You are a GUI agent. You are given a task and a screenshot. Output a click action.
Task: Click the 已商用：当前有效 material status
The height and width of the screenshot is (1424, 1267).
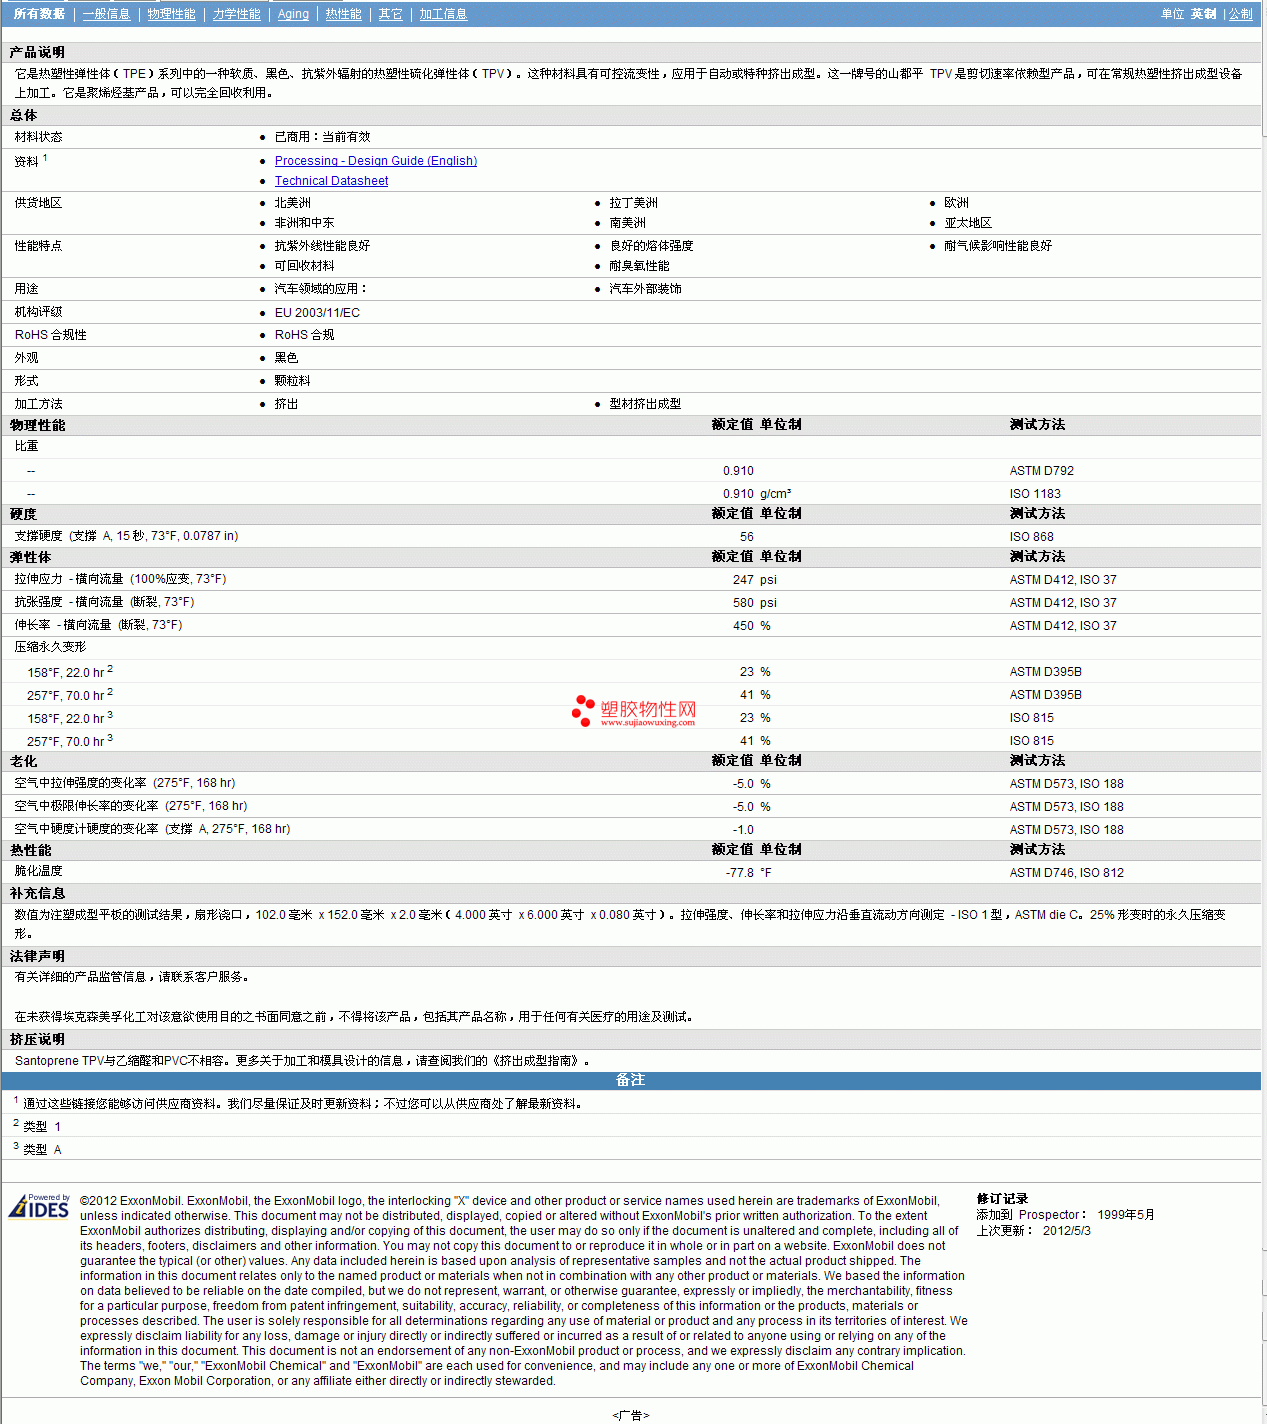point(322,137)
